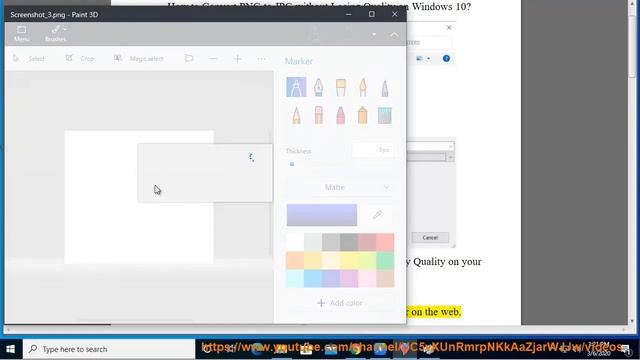Open the Windows Start menu
This screenshot has width=640, height=360.
pyautogui.click(x=11, y=349)
